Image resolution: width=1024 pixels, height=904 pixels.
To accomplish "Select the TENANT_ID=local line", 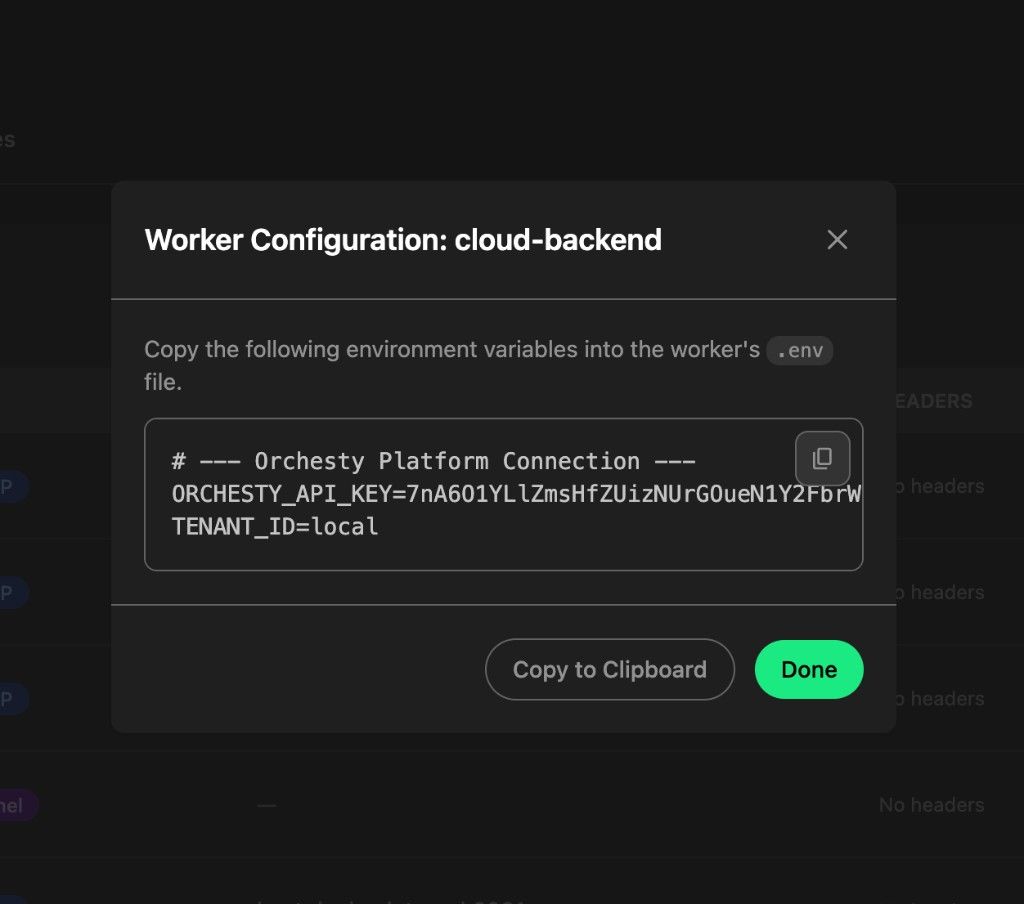I will coord(275,526).
